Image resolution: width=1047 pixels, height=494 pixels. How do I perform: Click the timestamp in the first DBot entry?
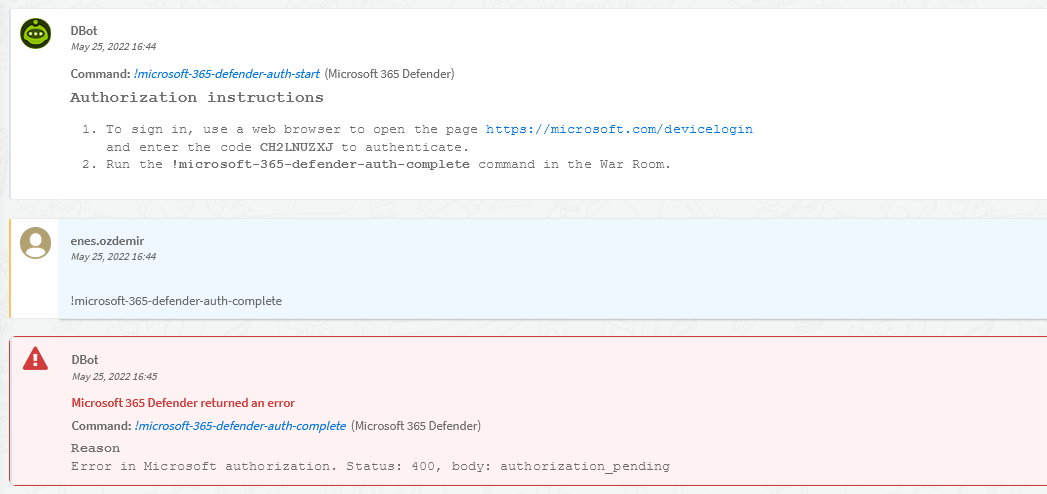click(x=114, y=47)
